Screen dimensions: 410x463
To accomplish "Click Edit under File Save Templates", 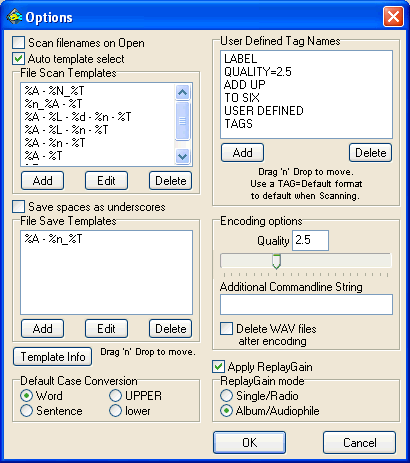I will [106, 329].
